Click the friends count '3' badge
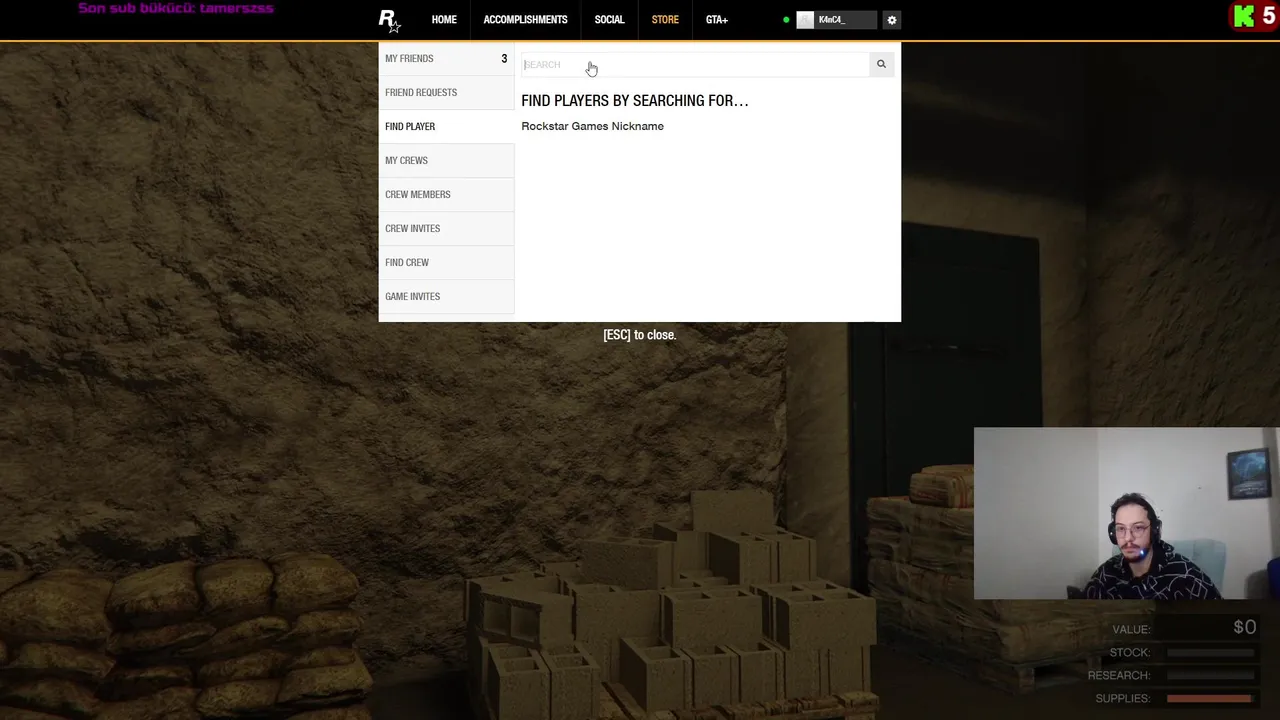Screen dimensions: 1280x720 [x=504, y=59]
